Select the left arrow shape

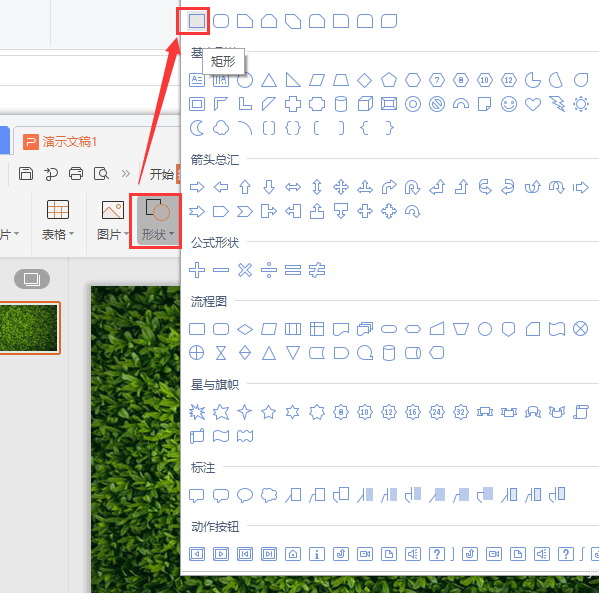point(221,187)
